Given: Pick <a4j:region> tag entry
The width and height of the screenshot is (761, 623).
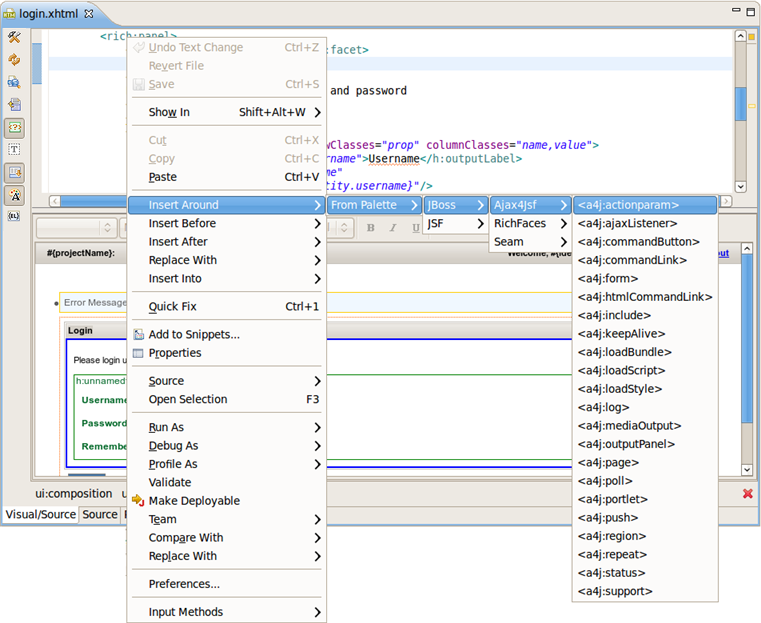Looking at the screenshot, I should pos(645,536).
